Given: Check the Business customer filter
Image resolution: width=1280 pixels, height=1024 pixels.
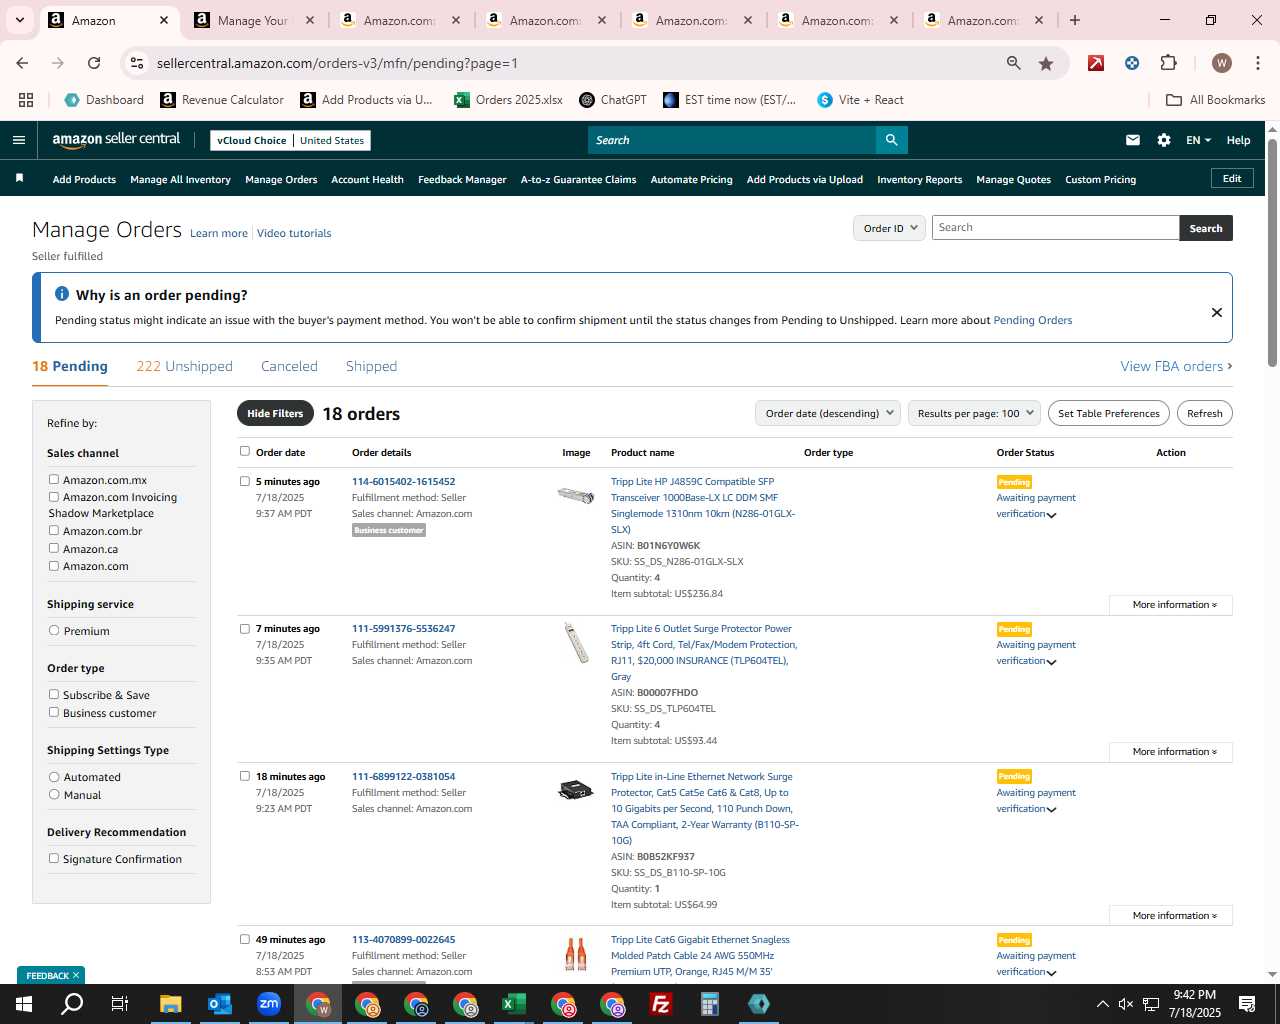Looking at the screenshot, I should (54, 713).
